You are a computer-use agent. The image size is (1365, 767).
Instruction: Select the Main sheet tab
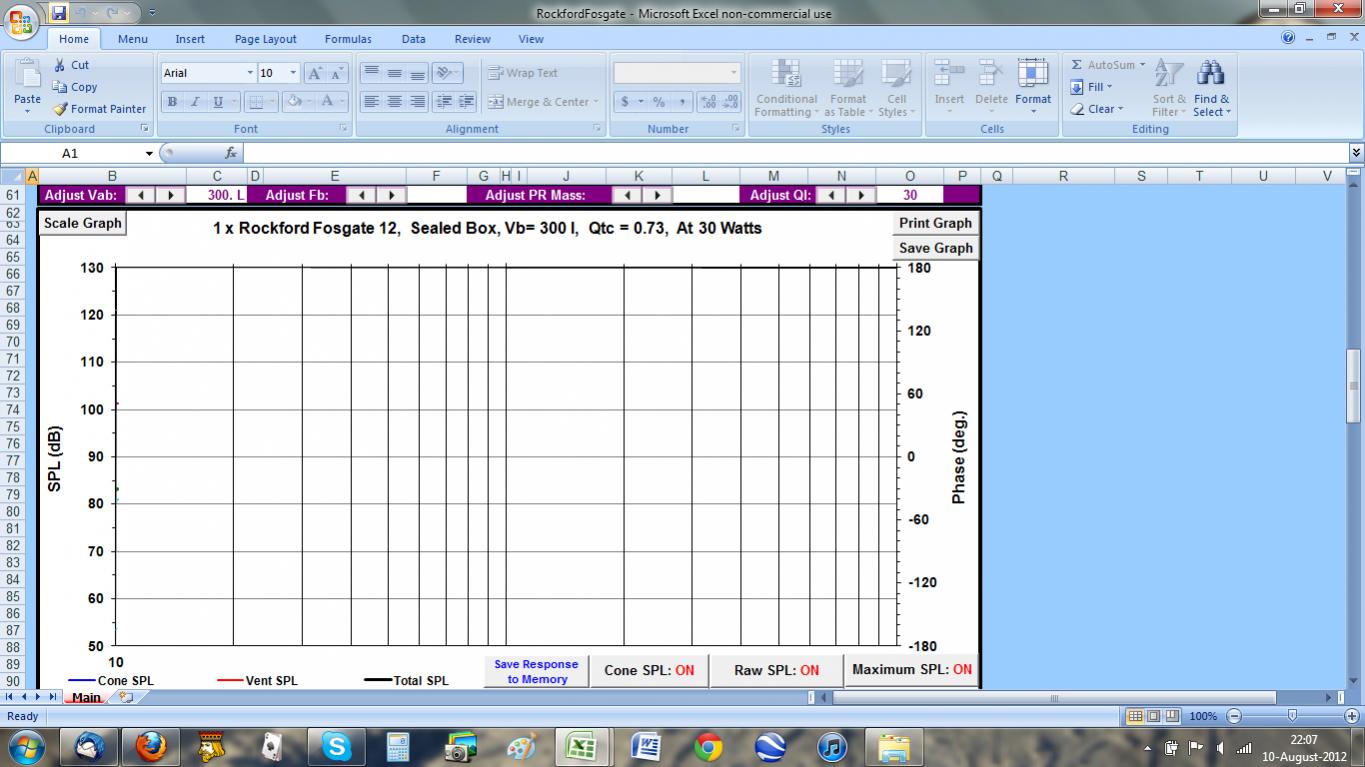tap(86, 697)
